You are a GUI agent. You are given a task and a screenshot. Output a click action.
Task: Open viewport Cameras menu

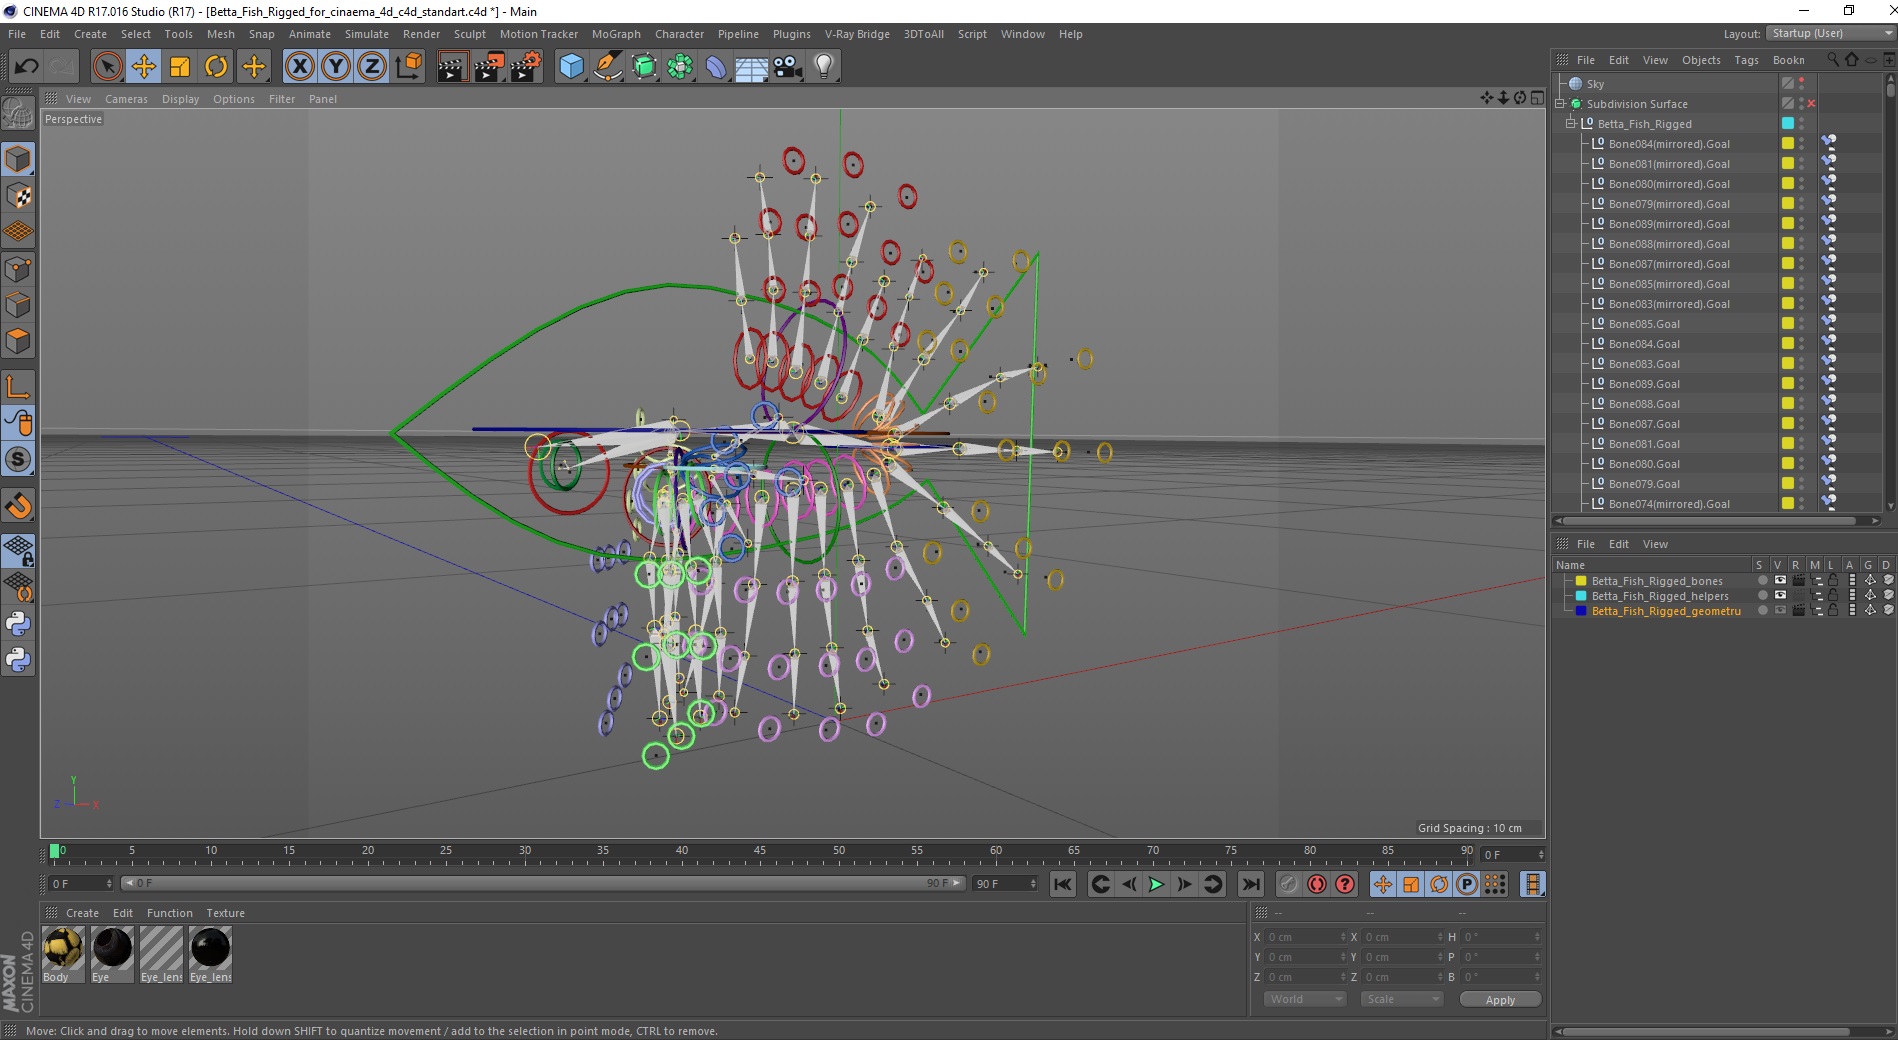[x=126, y=99]
